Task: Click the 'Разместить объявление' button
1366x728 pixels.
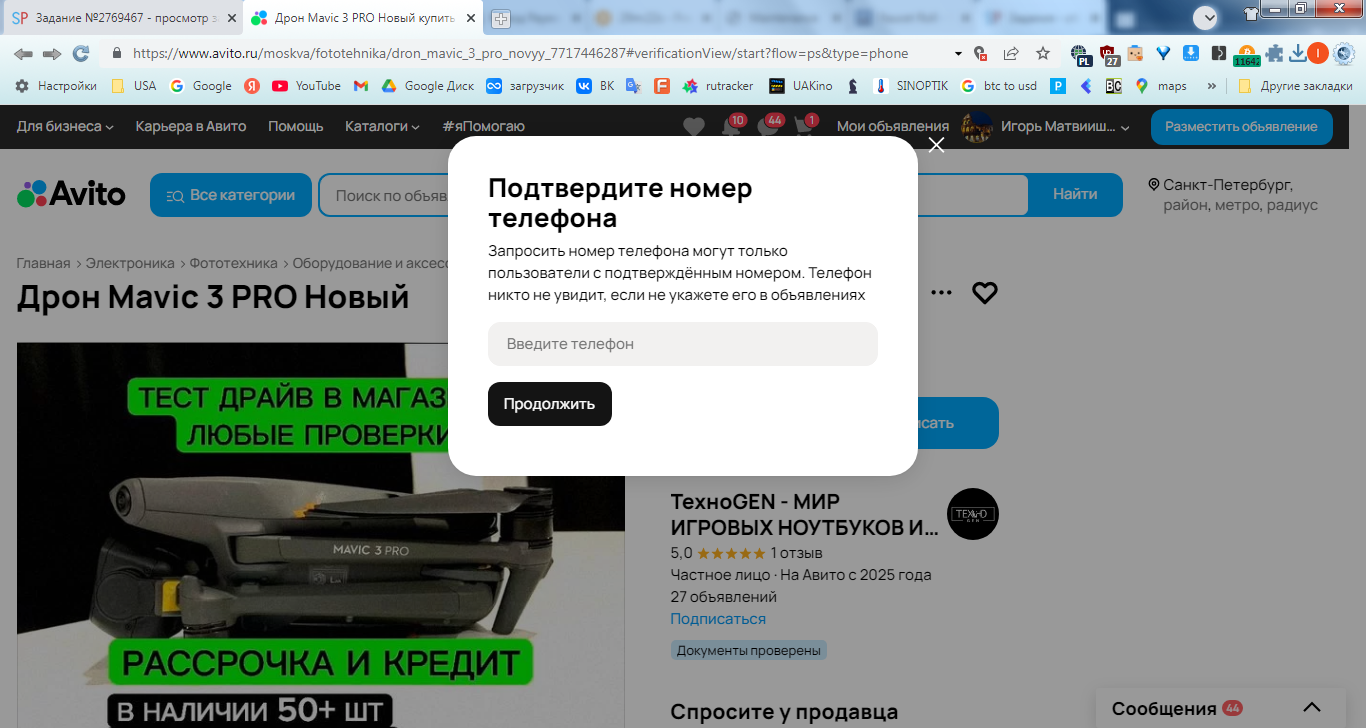Action: pyautogui.click(x=1241, y=127)
